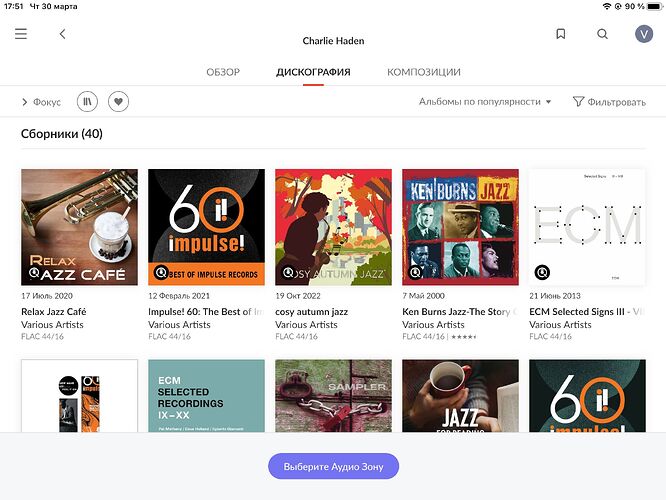Click the battery indicator in status bar
This screenshot has height=500, width=666.
pyautogui.click(x=655, y=6)
